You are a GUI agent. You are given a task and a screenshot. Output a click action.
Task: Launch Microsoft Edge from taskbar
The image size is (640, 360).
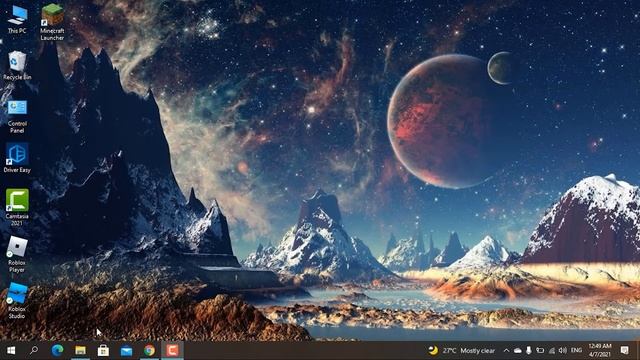pyautogui.click(x=57, y=351)
